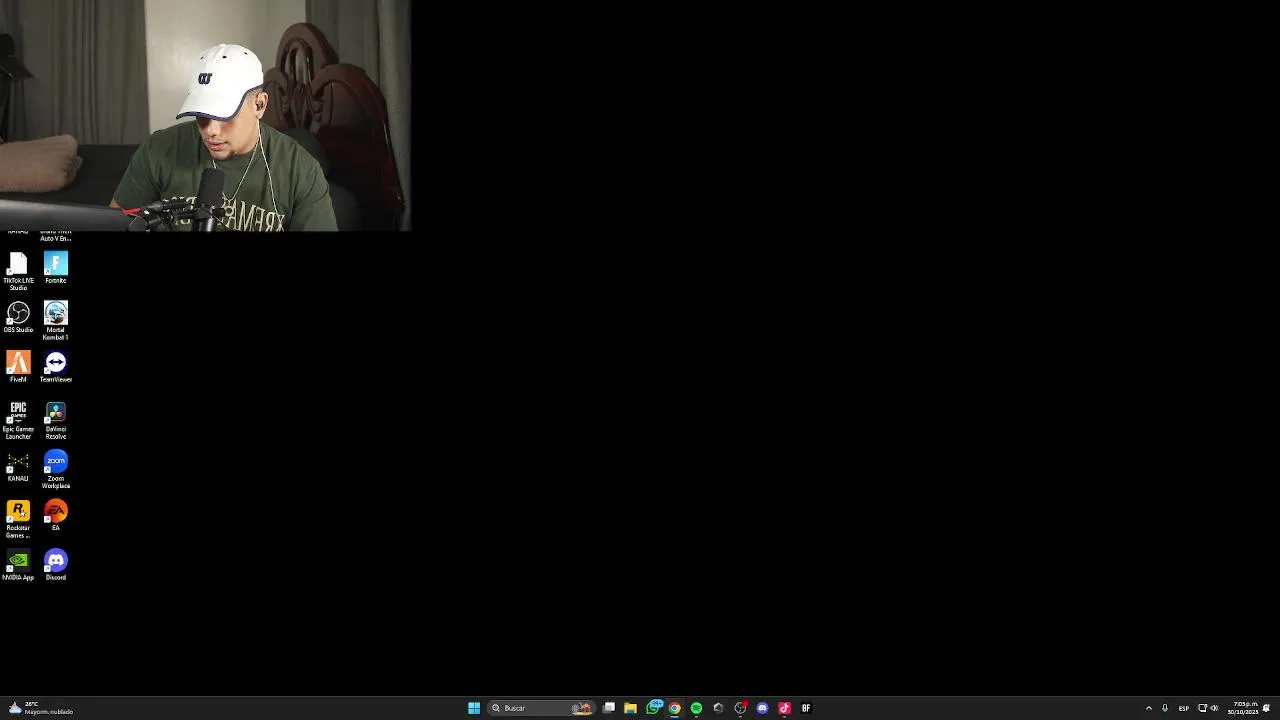Launch the DaVinci Resolve desktop shortcut
This screenshot has width=1280, height=720.
pyautogui.click(x=56, y=420)
